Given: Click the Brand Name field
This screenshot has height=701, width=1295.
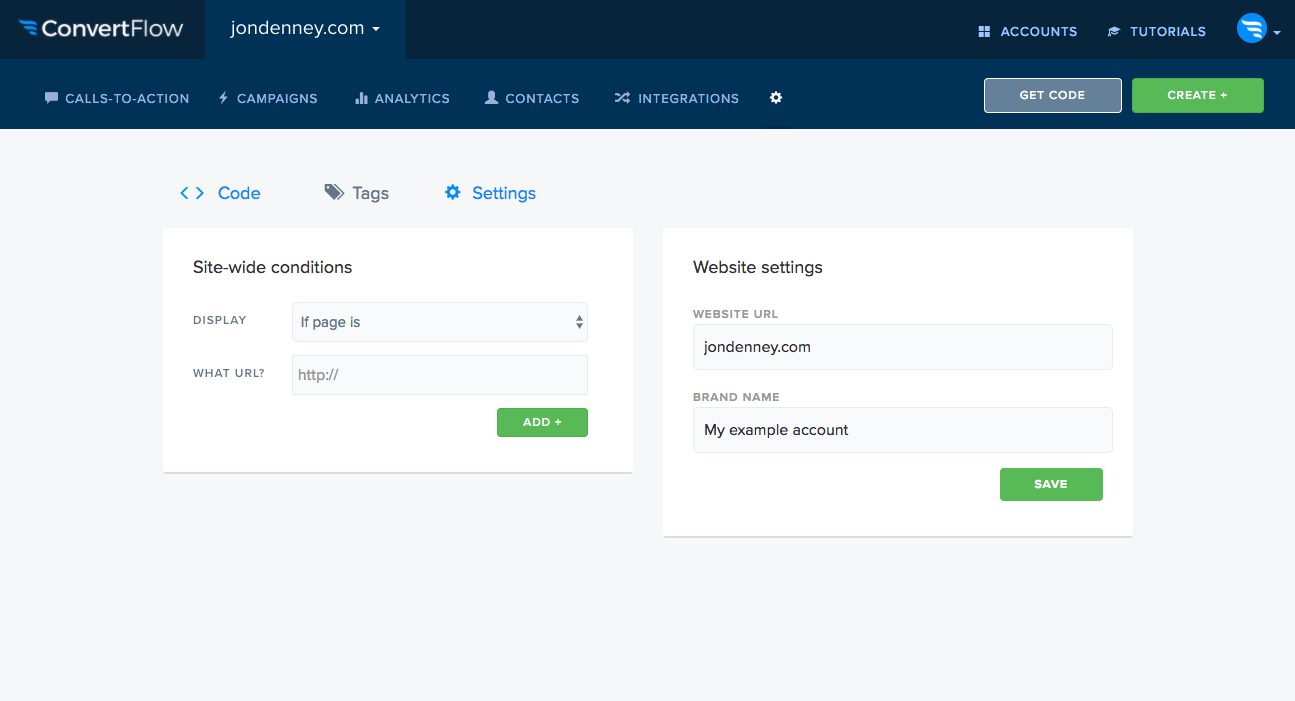Looking at the screenshot, I should tap(903, 430).
